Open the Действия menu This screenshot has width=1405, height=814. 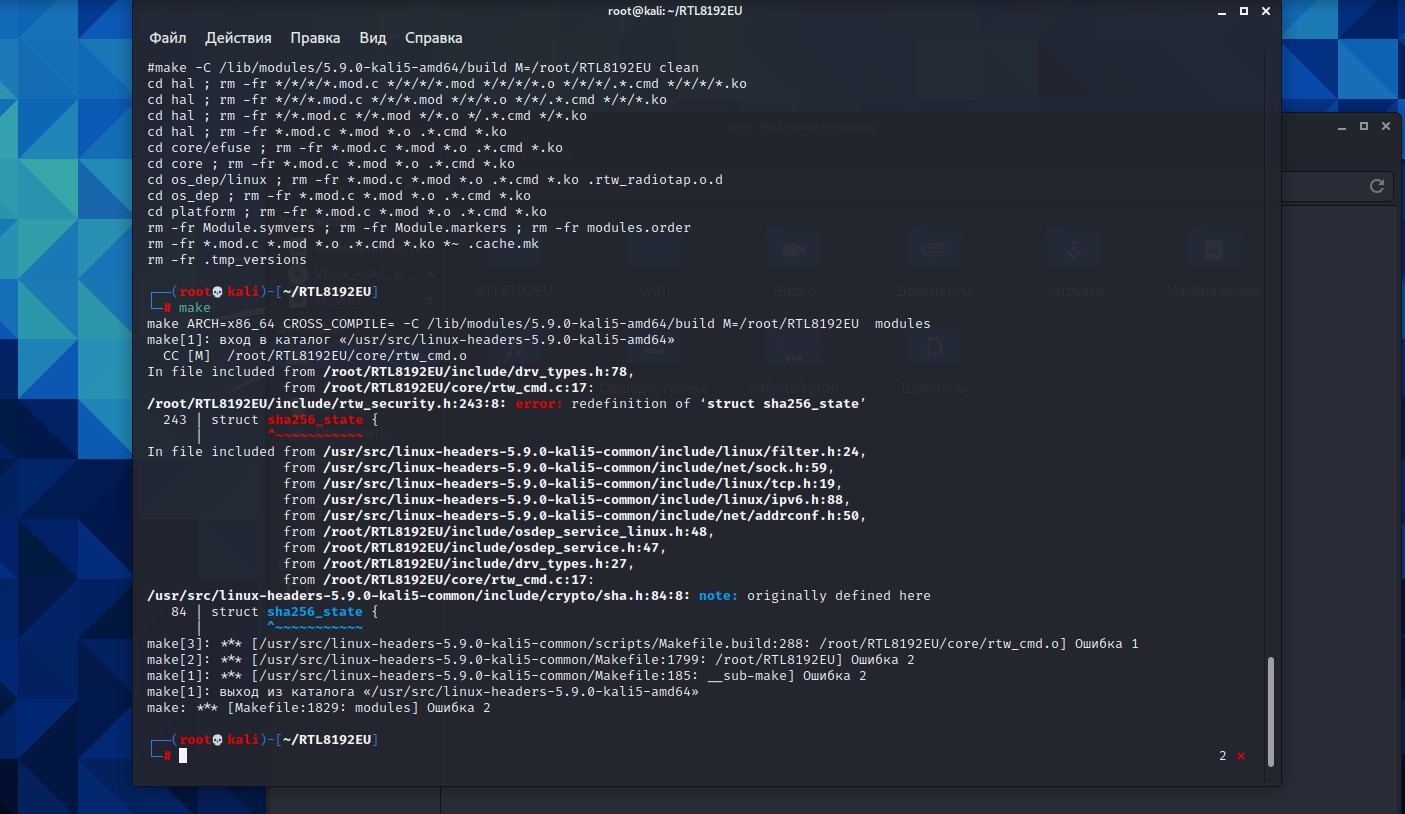point(238,38)
